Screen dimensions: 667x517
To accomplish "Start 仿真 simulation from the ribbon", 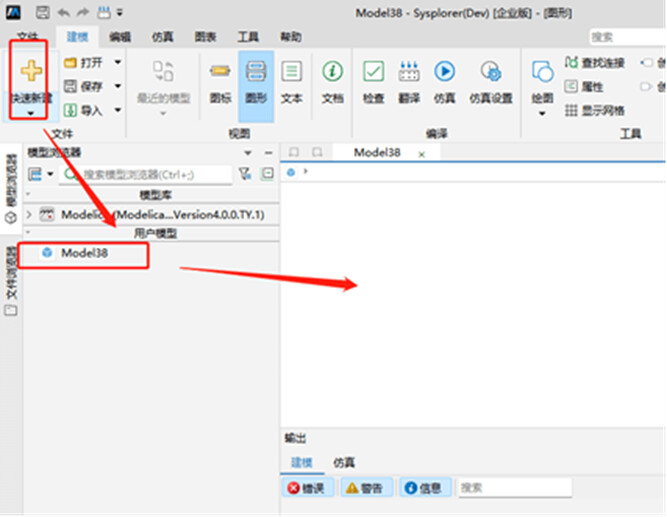I will (x=445, y=83).
